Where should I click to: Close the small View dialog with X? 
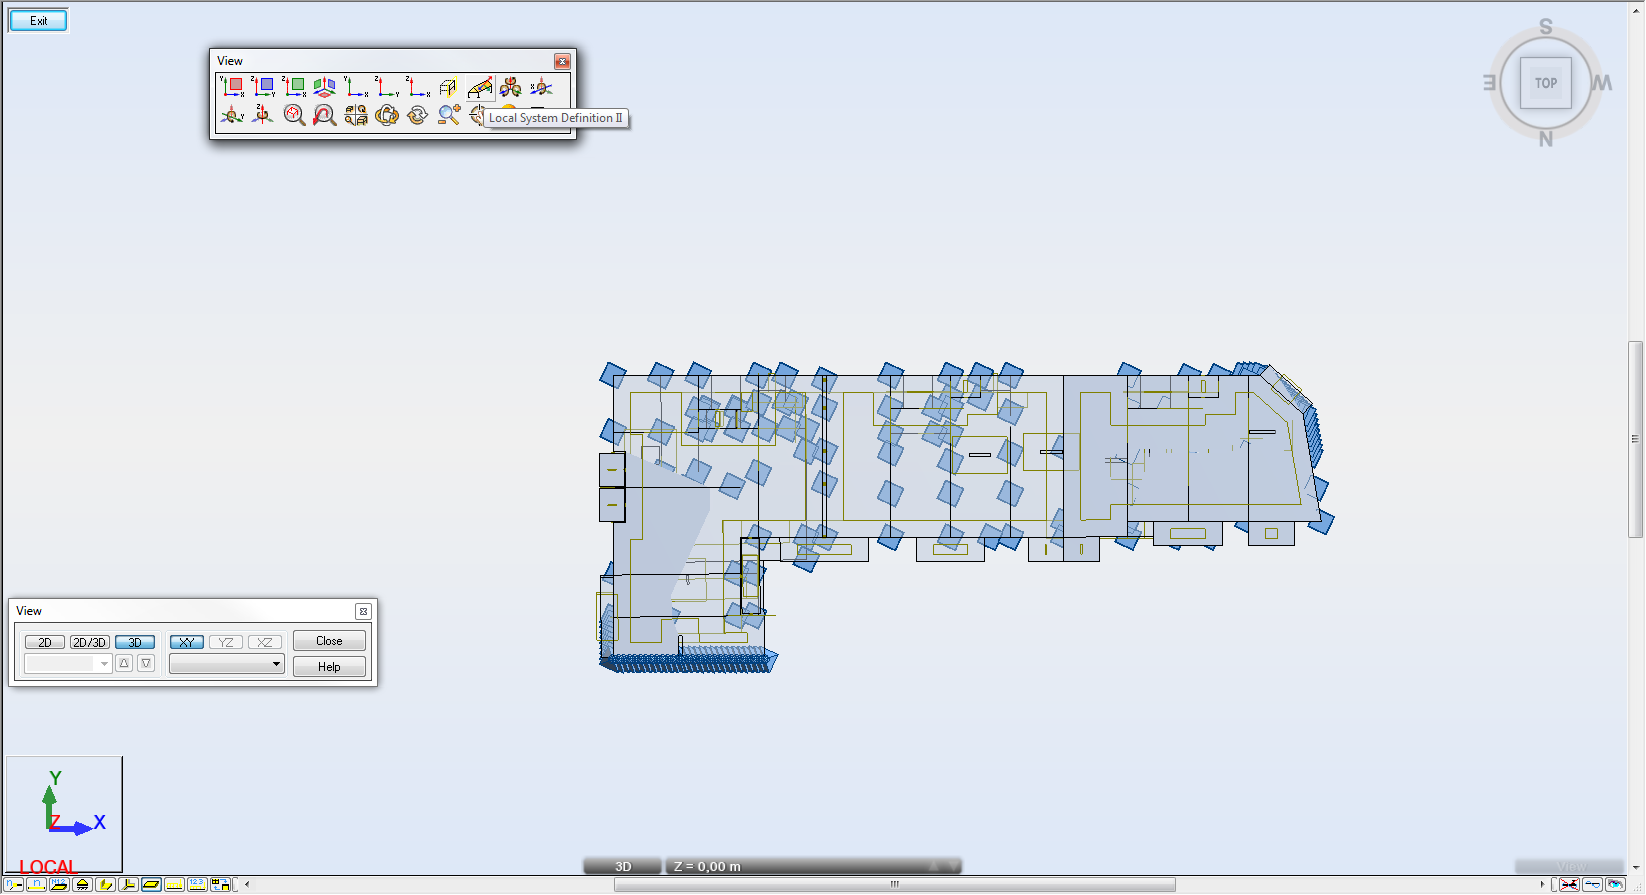(363, 611)
